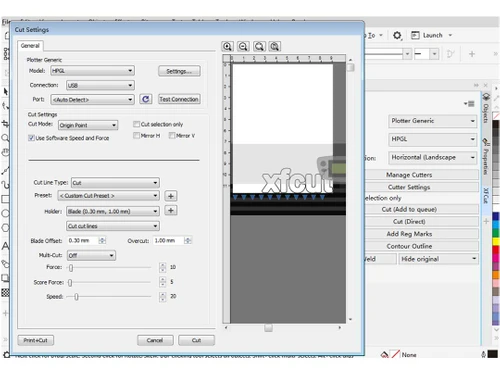Click Cutter Settings in docker
Screen dimensions: 500x375
422,187
